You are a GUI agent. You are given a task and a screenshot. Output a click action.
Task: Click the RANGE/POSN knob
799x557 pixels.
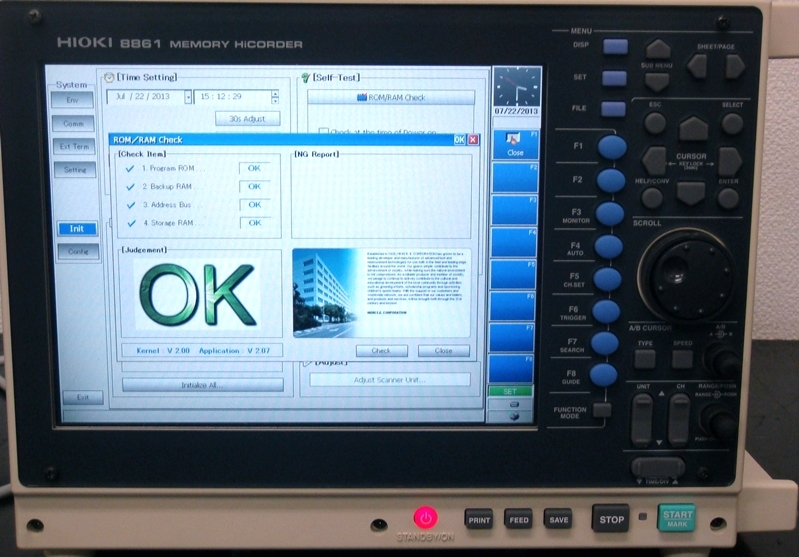pos(719,419)
